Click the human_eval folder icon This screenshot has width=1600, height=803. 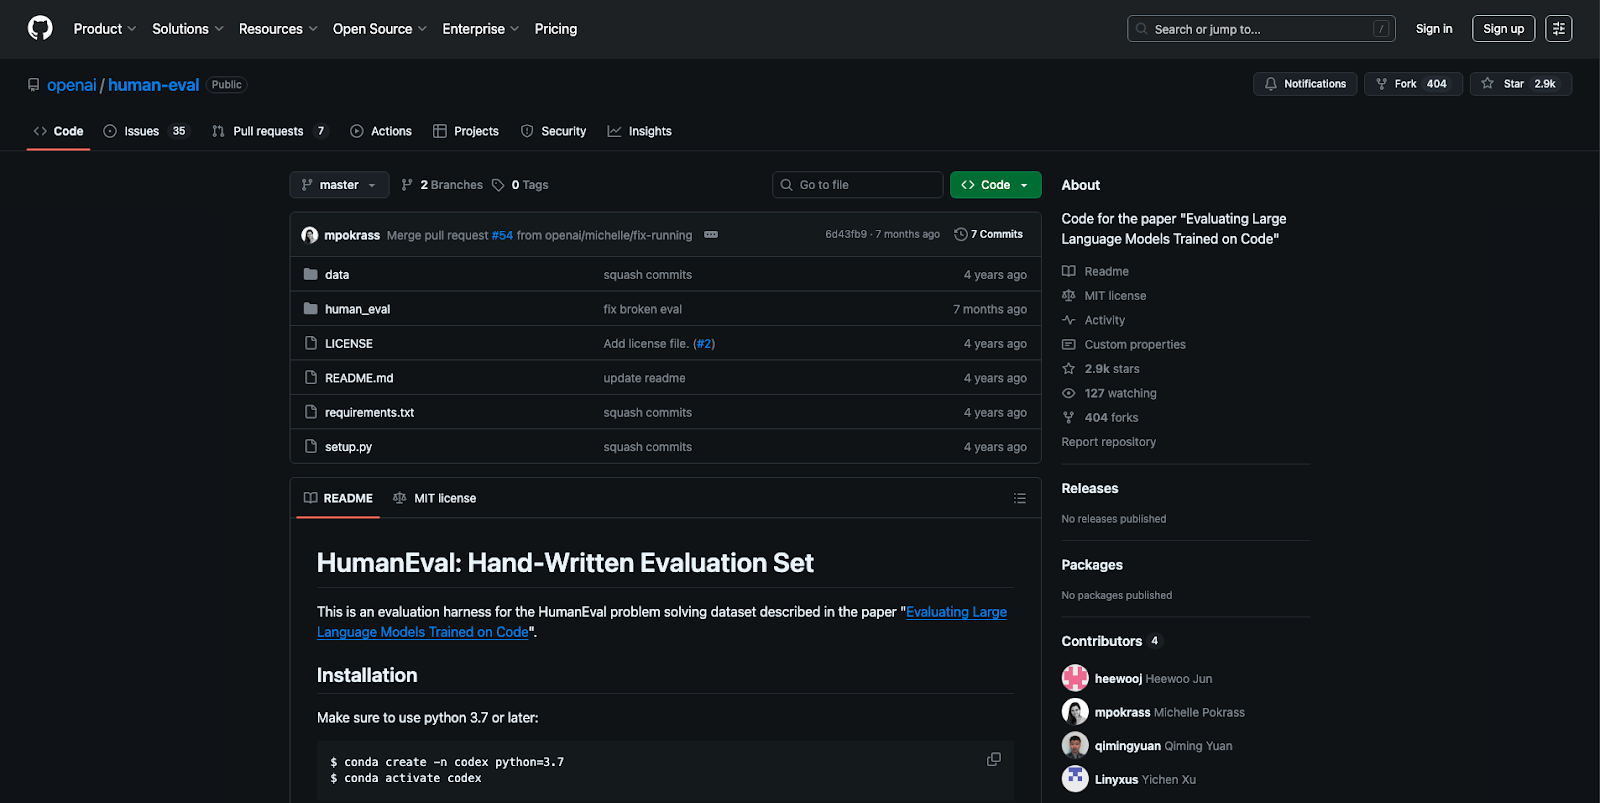(x=310, y=309)
